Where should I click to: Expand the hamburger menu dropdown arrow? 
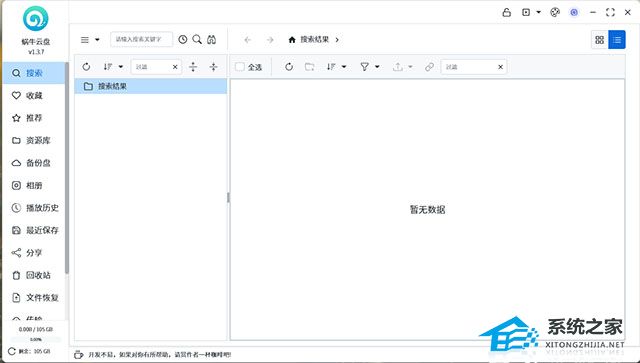(x=97, y=40)
